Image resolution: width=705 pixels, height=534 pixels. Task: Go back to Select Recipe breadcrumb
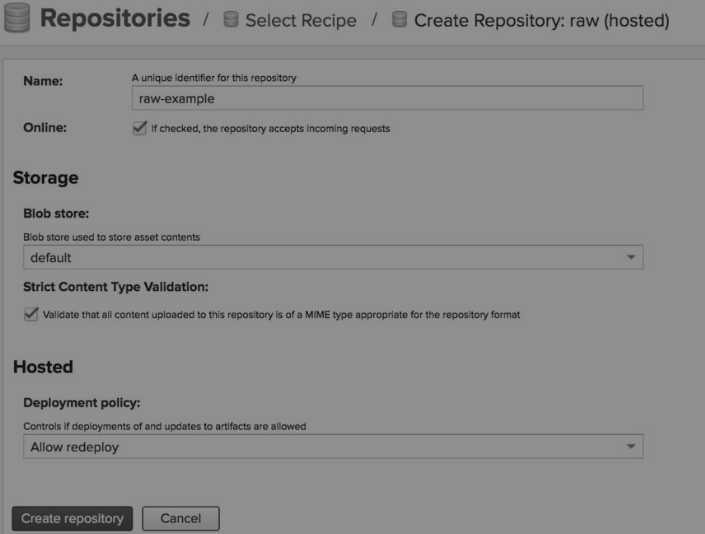301,20
